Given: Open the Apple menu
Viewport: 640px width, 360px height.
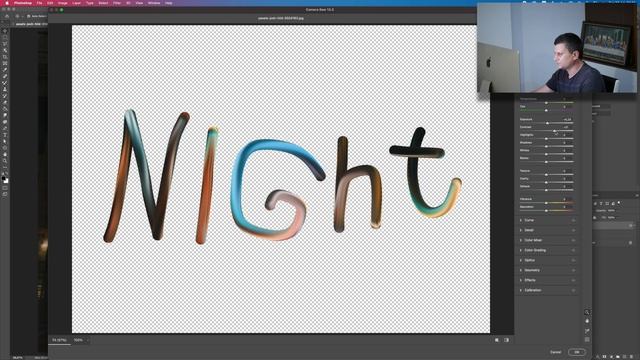Looking at the screenshot, I should pyautogui.click(x=7, y=3).
